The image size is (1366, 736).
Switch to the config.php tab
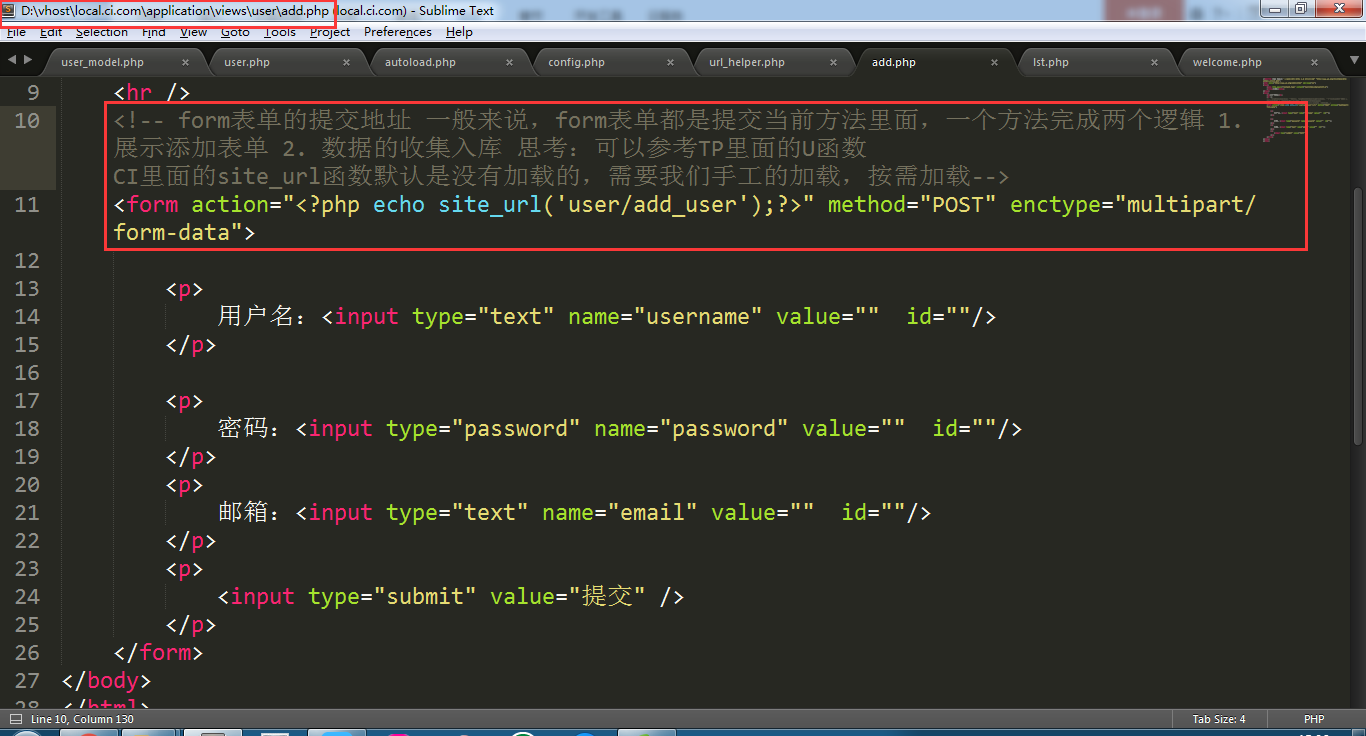coord(576,62)
